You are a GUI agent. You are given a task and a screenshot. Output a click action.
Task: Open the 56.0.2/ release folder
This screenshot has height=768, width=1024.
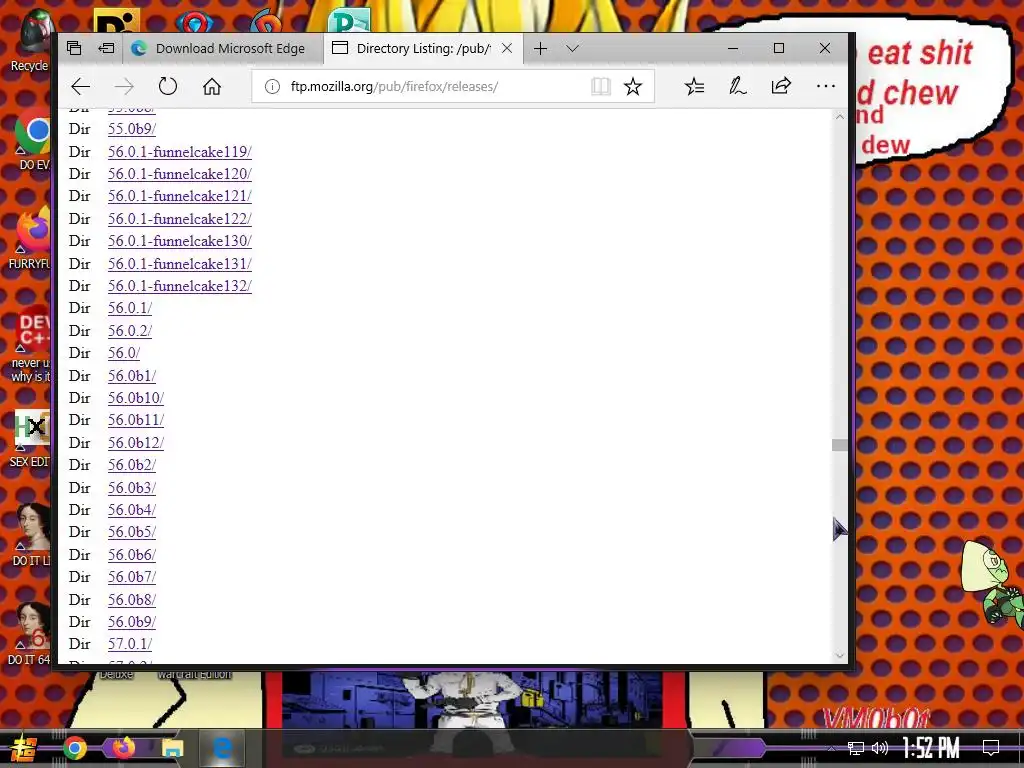(x=130, y=330)
